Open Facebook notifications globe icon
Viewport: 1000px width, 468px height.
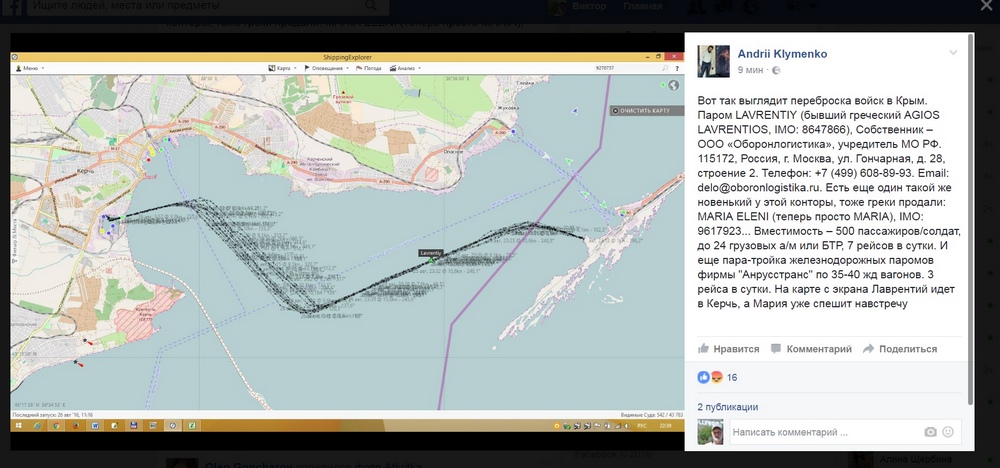(x=753, y=6)
